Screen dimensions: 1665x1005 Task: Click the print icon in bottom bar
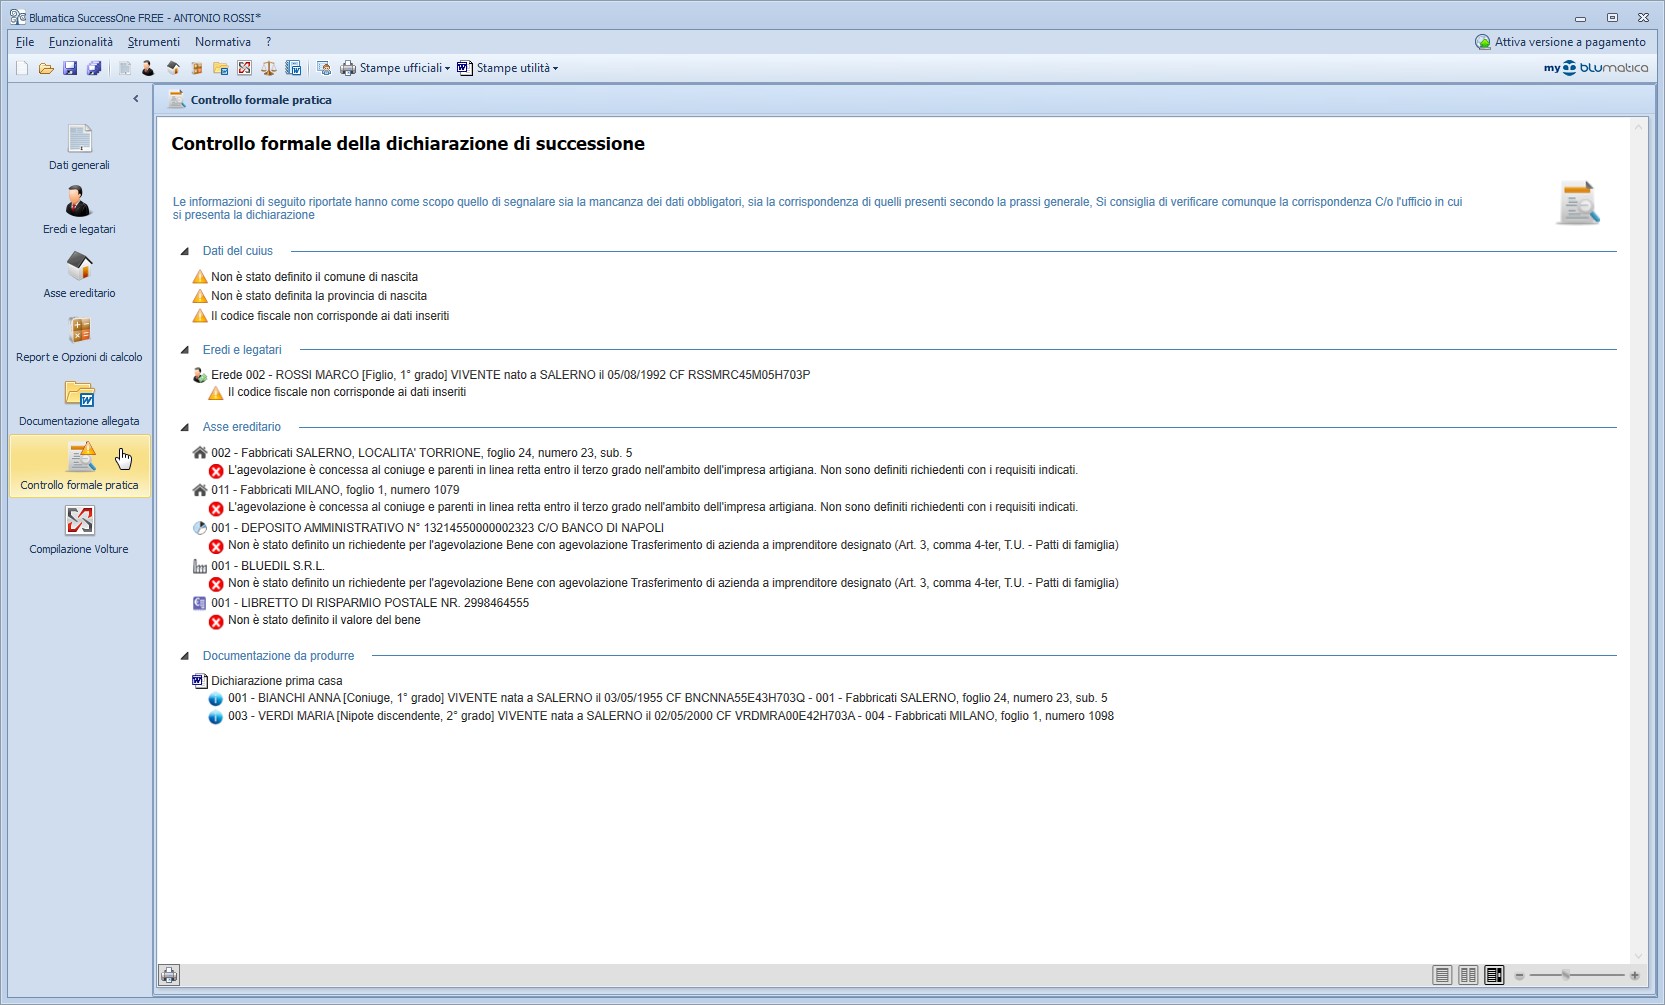pos(169,975)
